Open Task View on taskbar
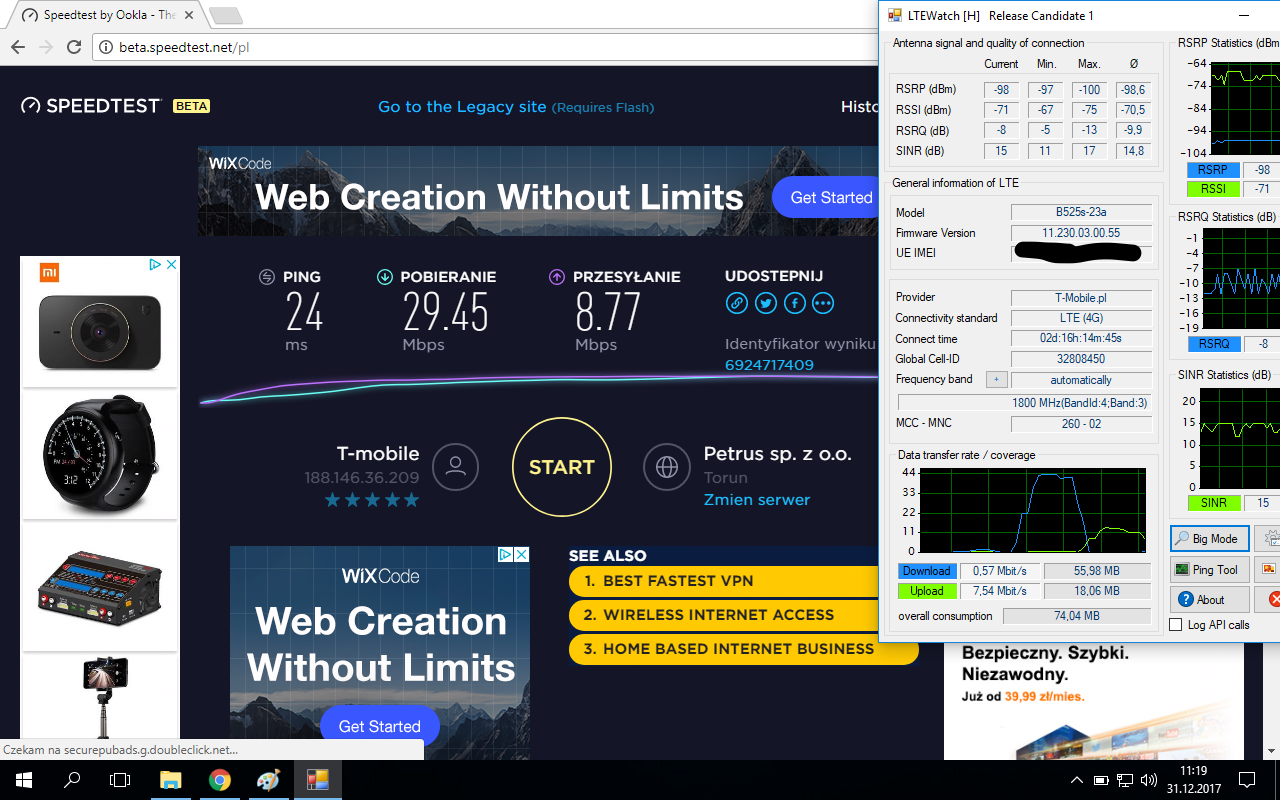1280x800 pixels. point(120,780)
